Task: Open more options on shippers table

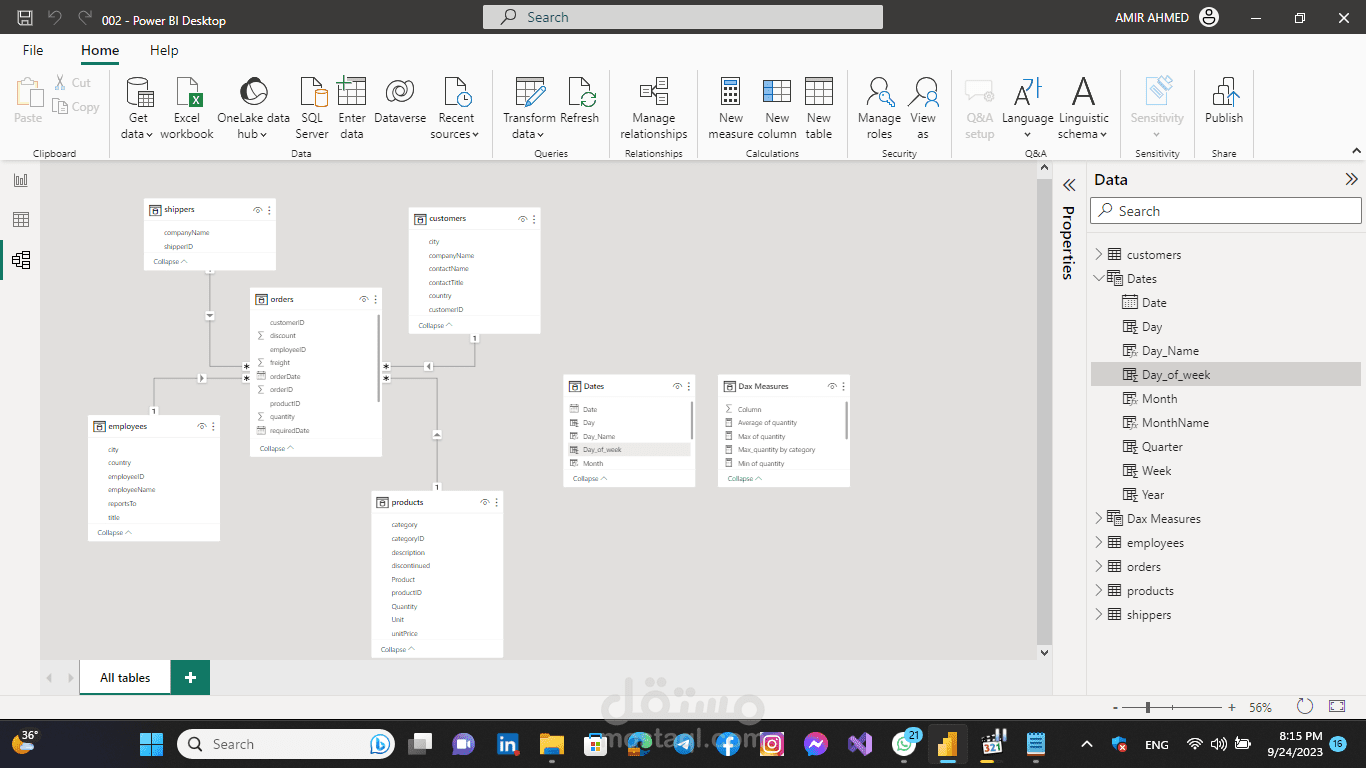Action: (269, 210)
